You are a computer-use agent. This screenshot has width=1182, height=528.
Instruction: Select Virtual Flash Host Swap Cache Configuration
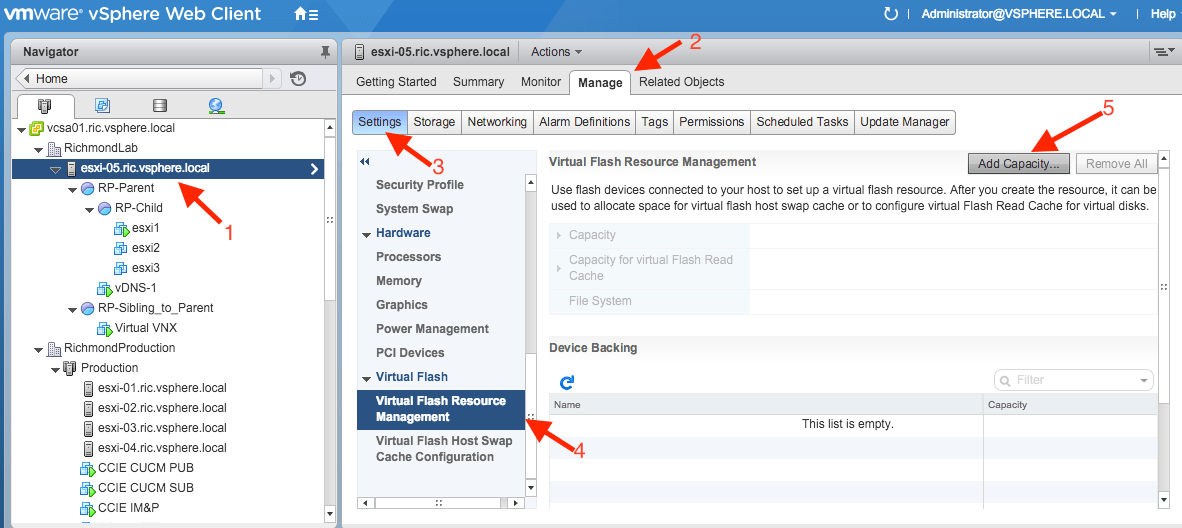[x=444, y=449]
